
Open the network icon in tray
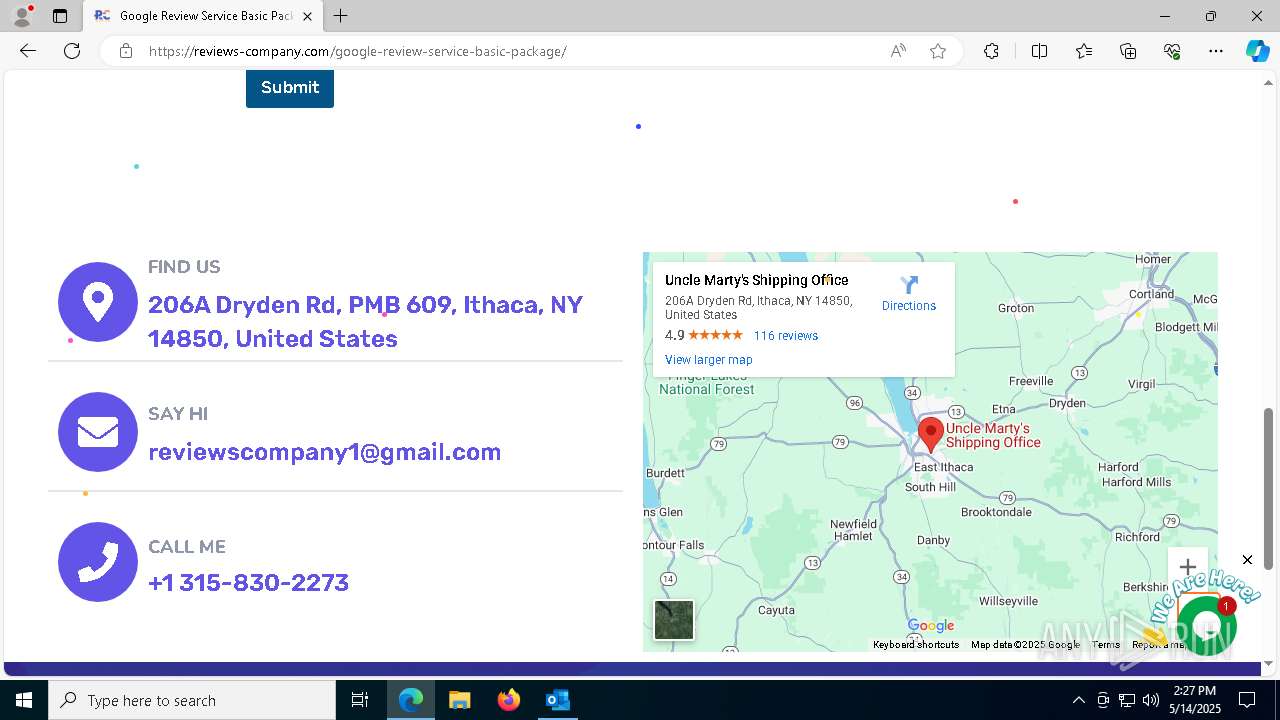[1127, 700]
